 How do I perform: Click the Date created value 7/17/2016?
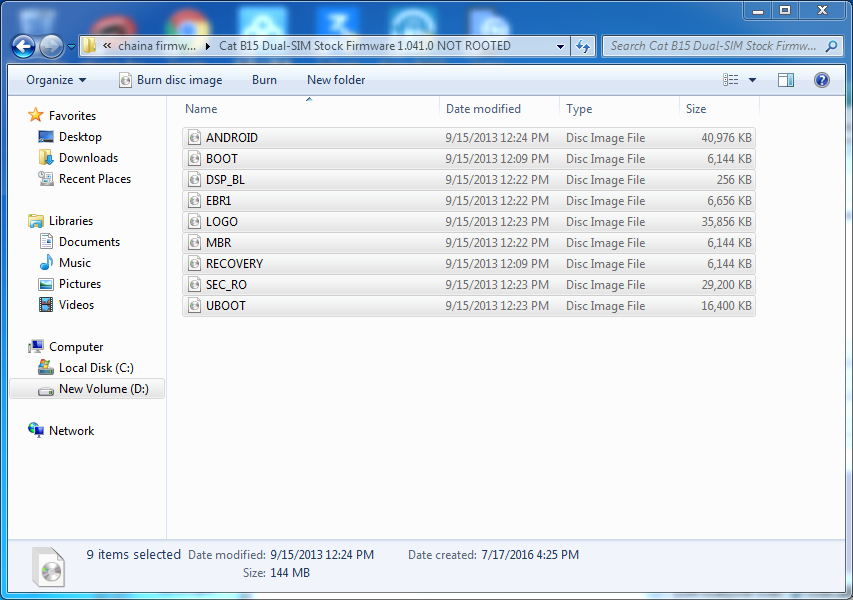click(x=530, y=555)
